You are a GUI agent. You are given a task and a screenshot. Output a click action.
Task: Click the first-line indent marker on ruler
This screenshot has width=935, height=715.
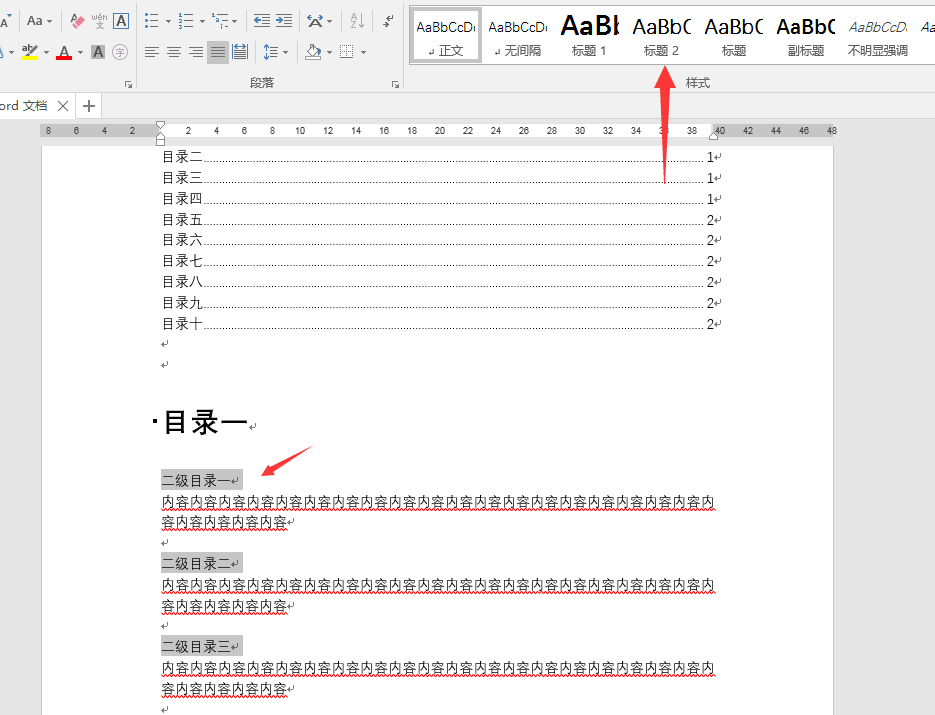pyautogui.click(x=160, y=126)
